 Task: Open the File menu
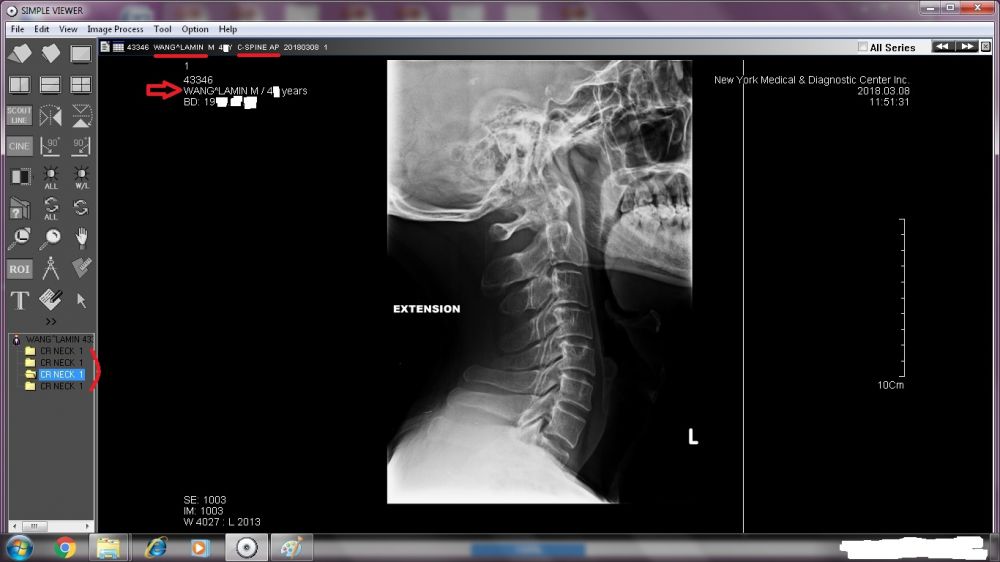tap(17, 29)
